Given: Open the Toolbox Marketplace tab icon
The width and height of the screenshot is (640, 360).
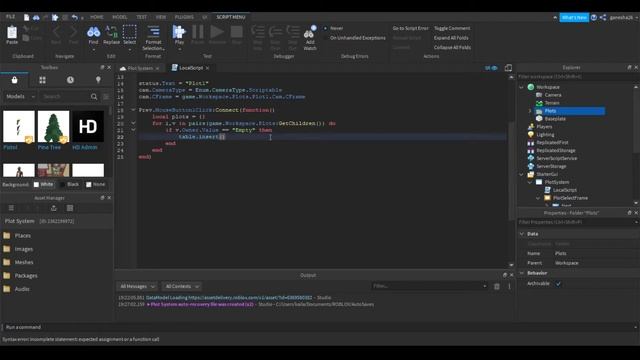Looking at the screenshot, I should click(14, 80).
